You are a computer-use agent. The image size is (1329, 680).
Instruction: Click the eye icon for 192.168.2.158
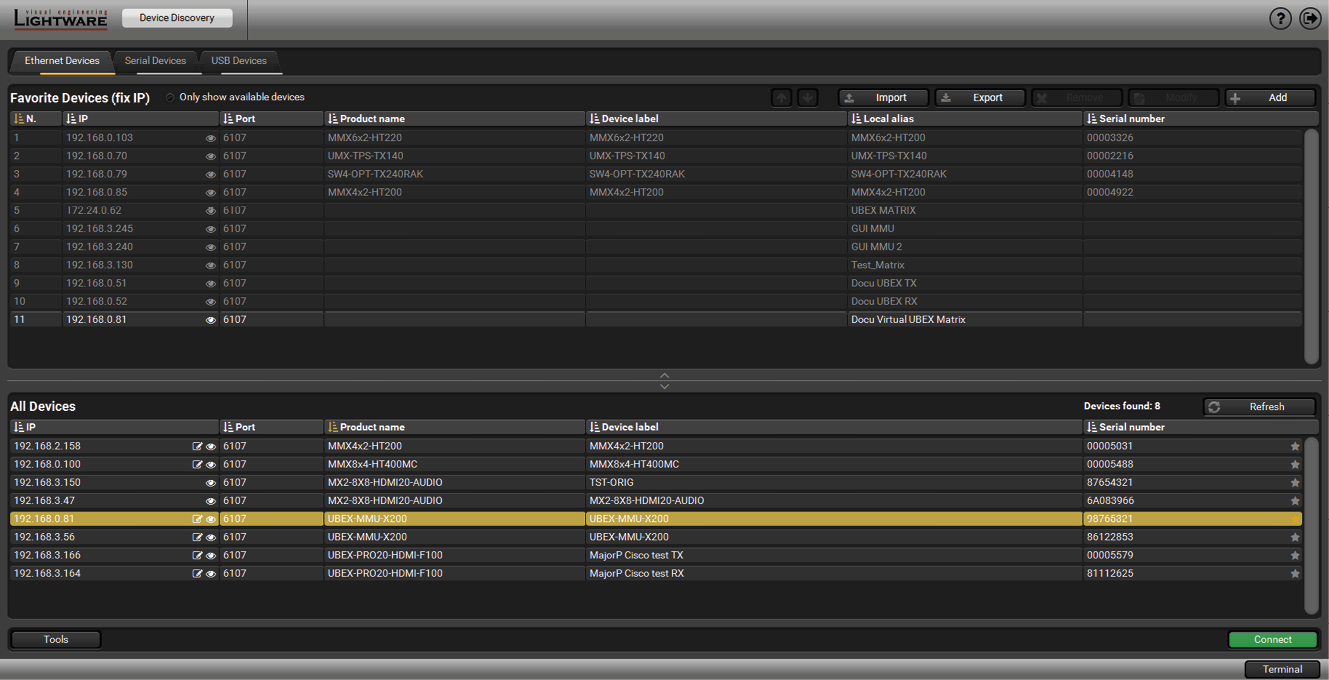tap(211, 447)
